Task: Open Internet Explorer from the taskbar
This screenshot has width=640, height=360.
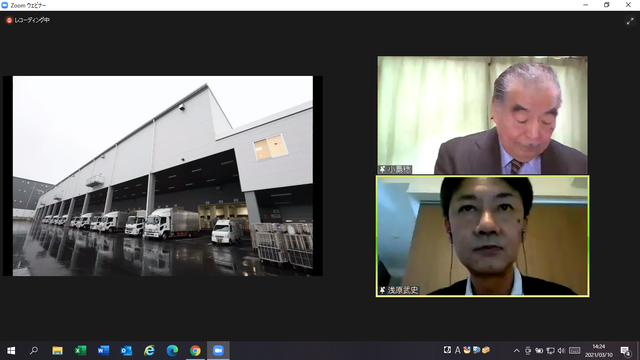Action: 149,351
